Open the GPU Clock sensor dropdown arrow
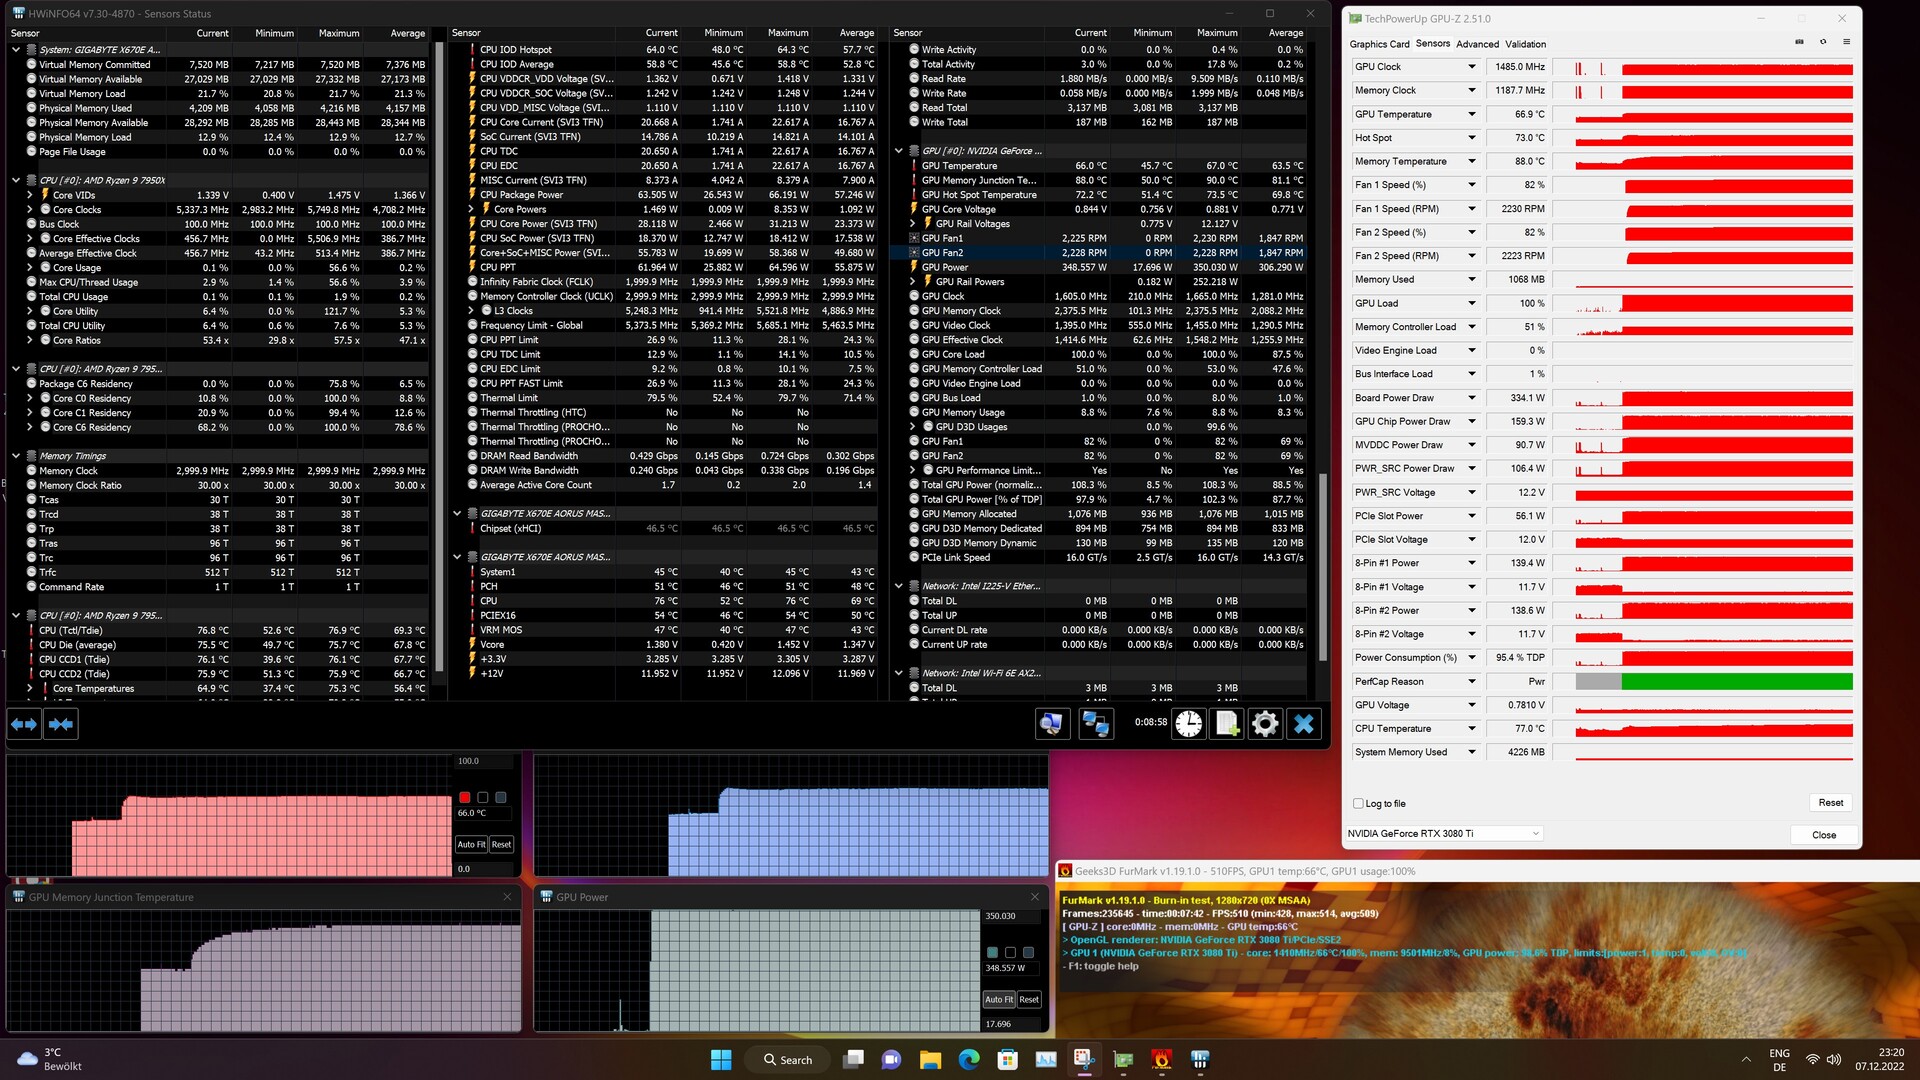1920x1080 pixels. (1471, 67)
